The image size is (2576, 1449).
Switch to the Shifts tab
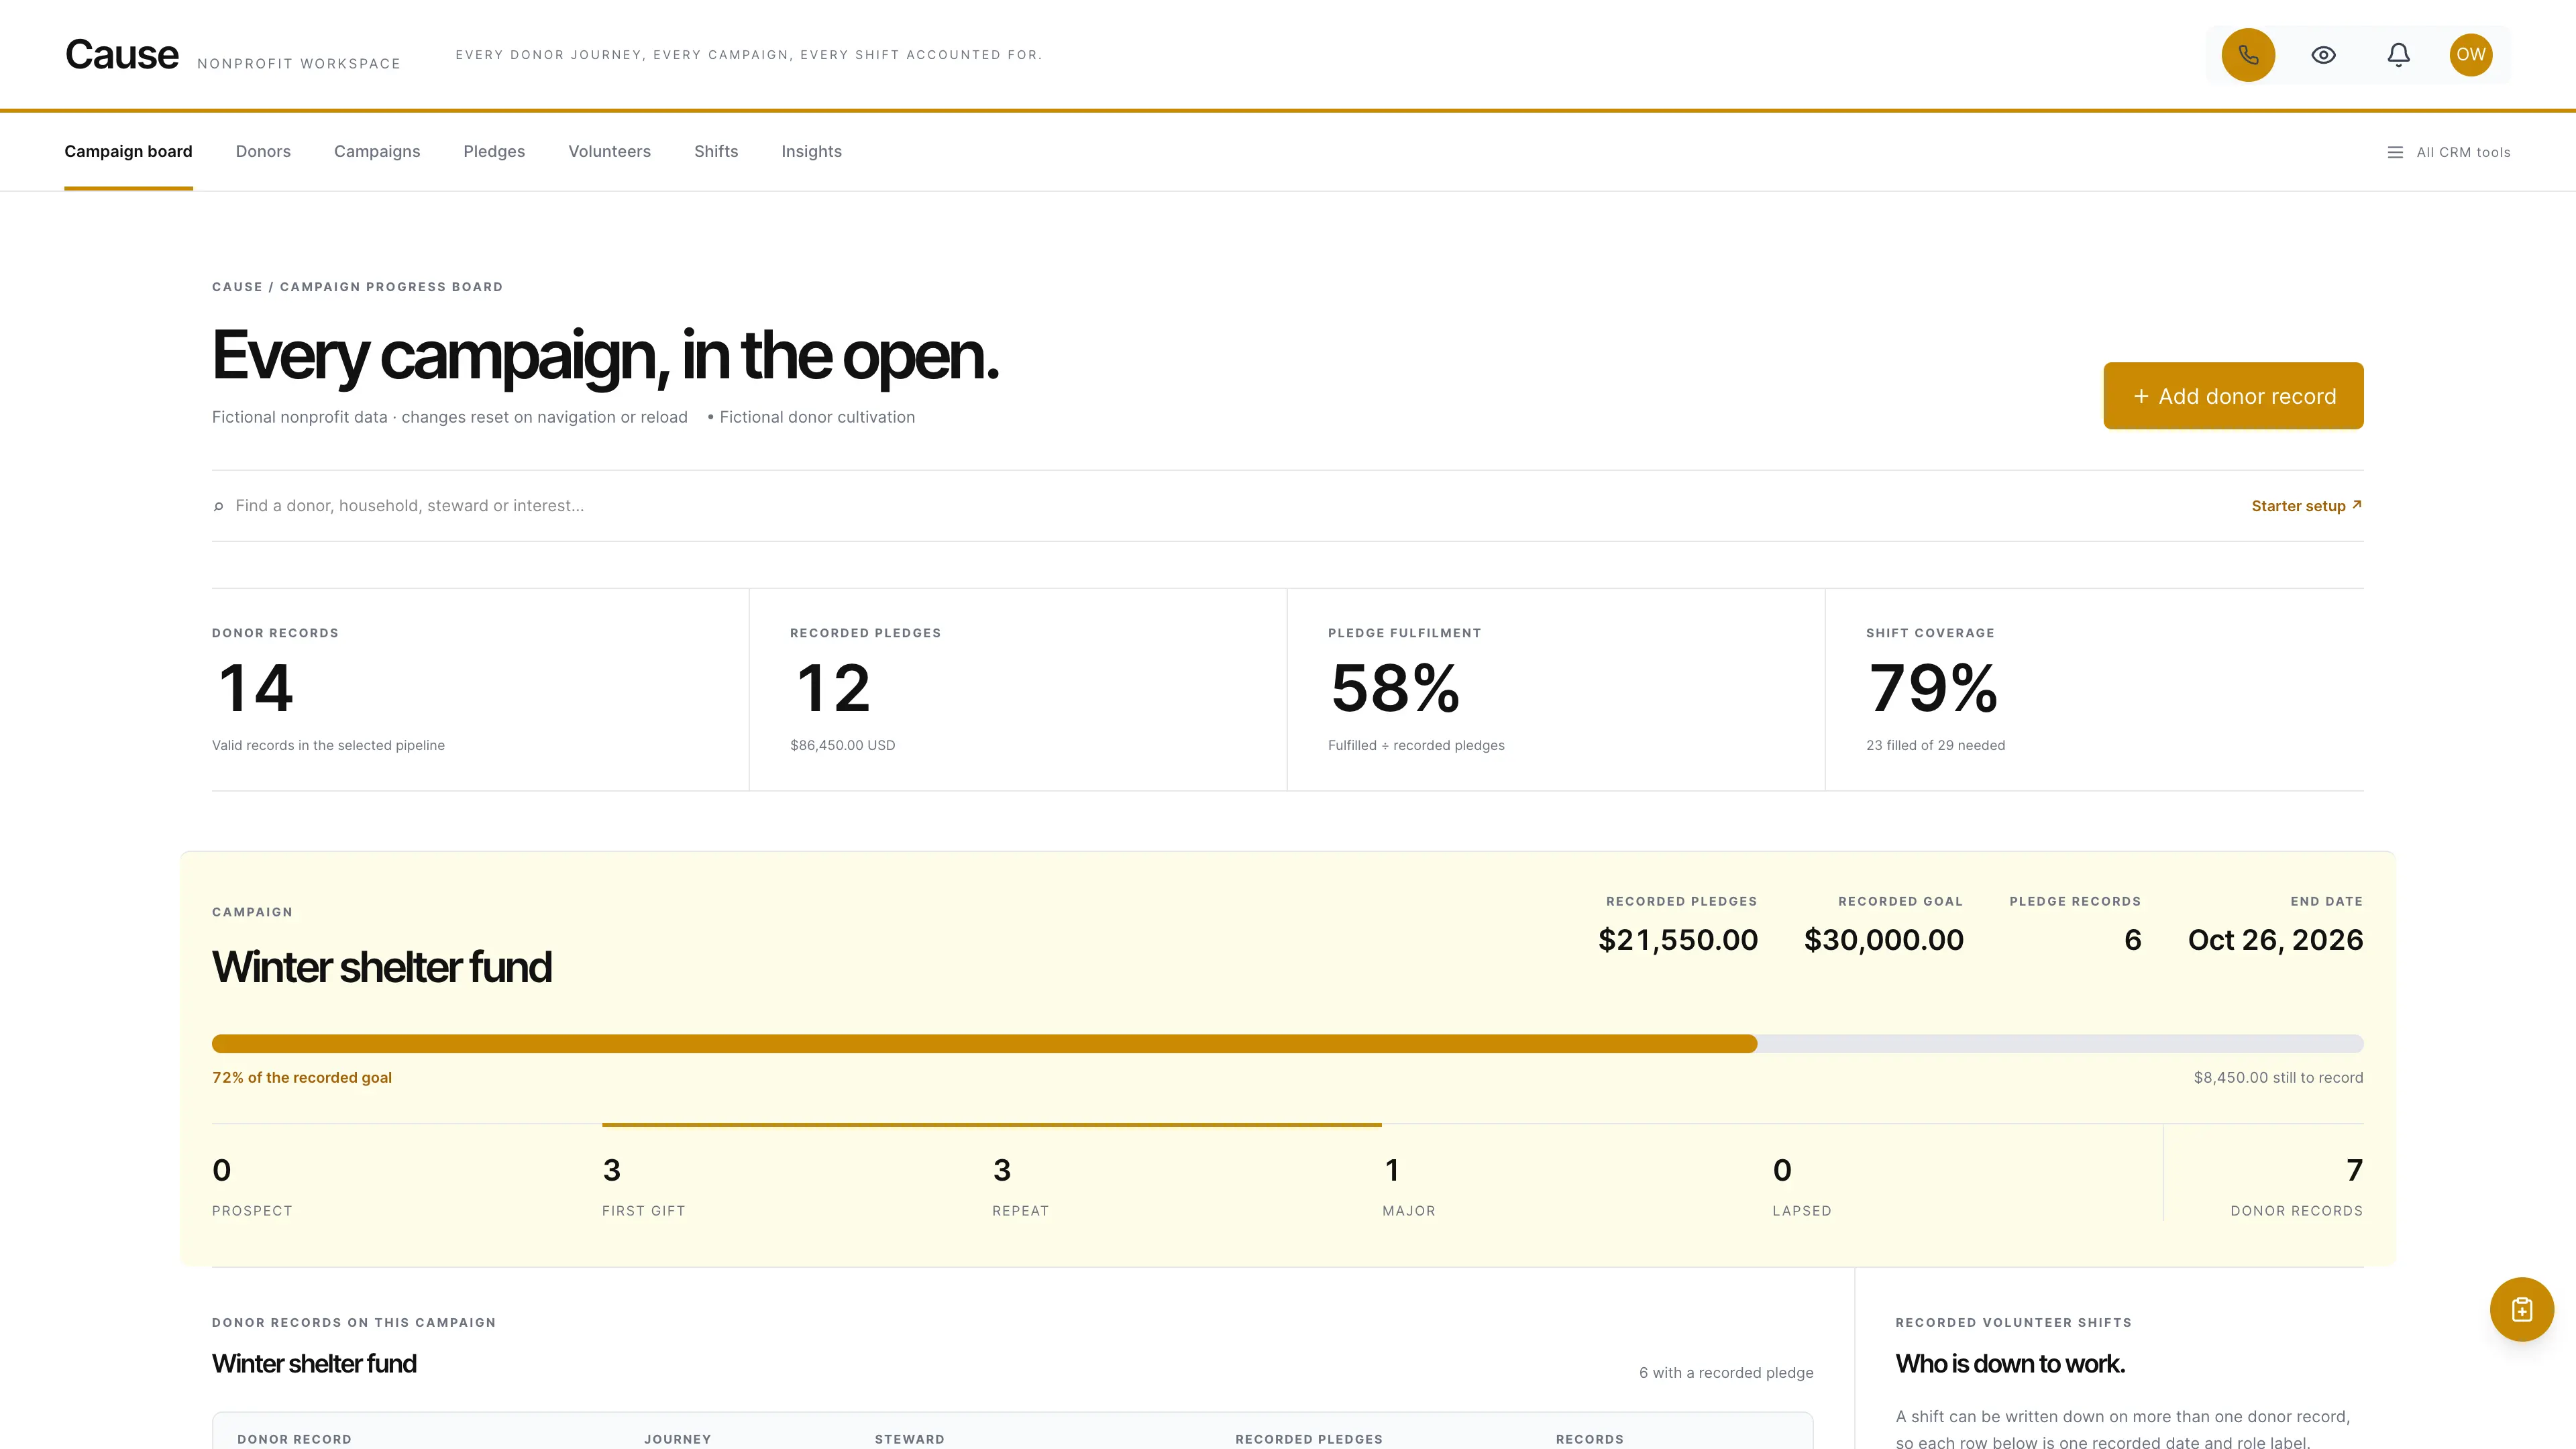point(716,152)
